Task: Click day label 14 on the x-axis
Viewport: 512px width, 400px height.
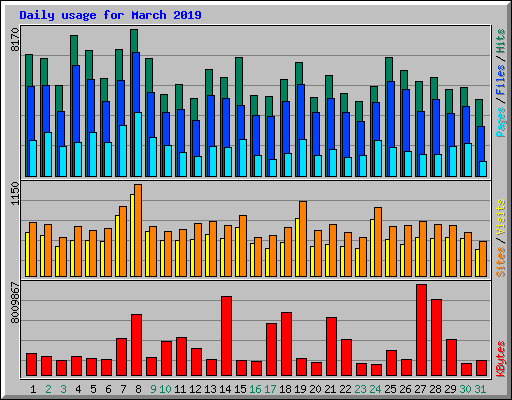Action: (x=225, y=389)
